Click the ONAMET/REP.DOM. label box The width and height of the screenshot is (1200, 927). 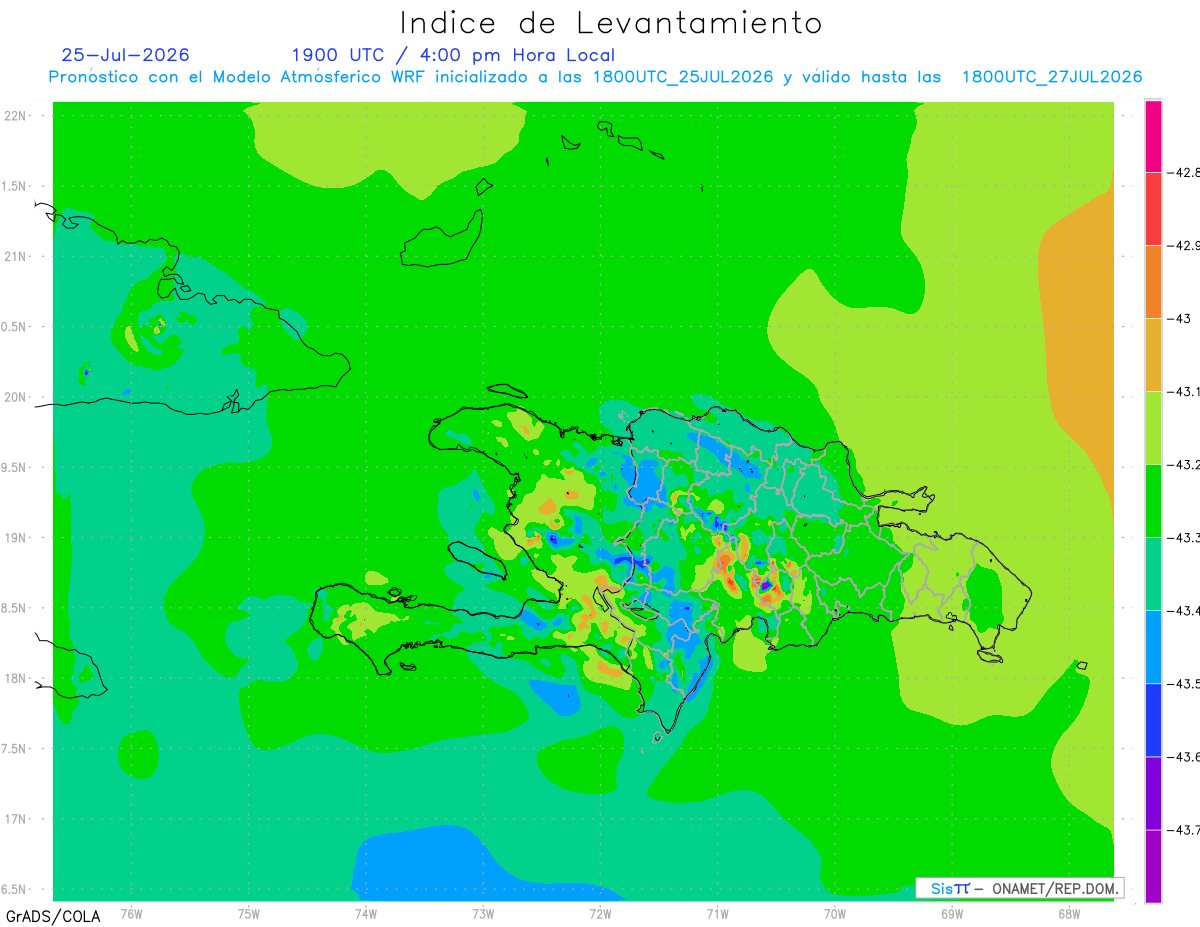pos(1020,888)
